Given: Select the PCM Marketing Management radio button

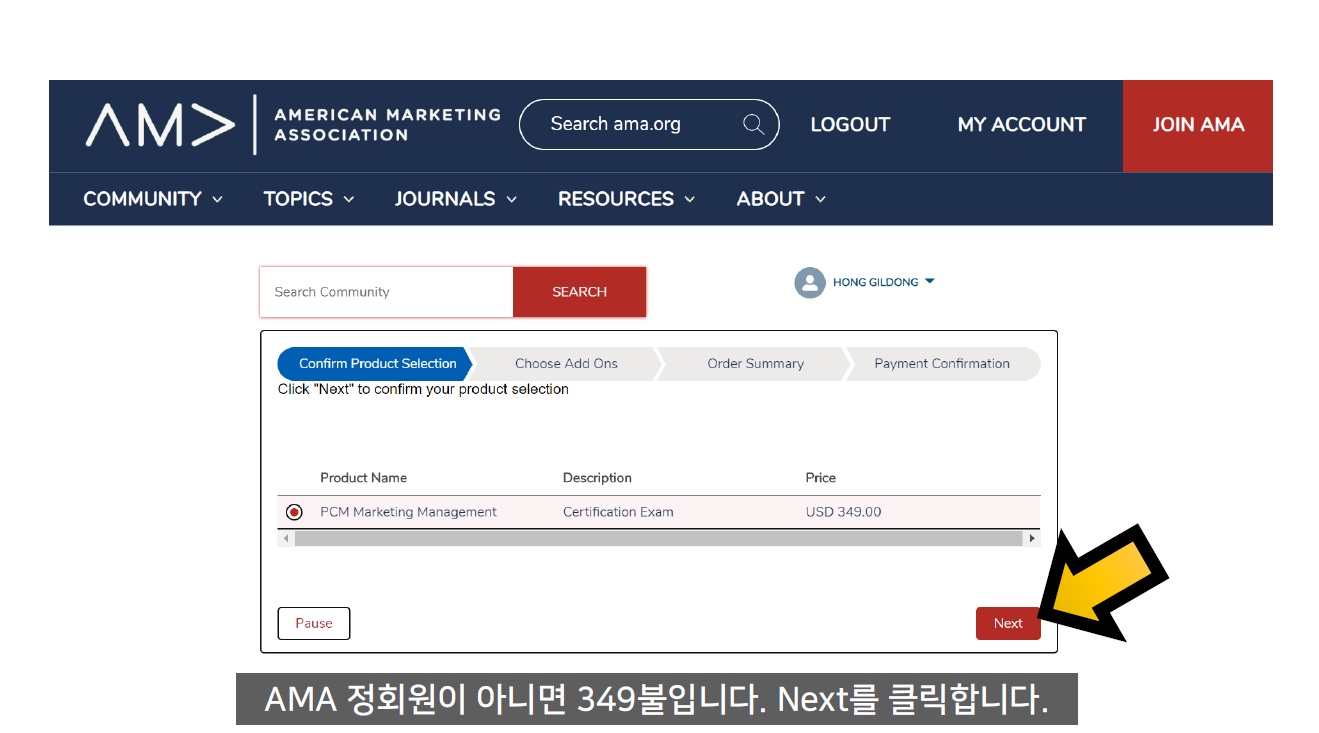Looking at the screenshot, I should [294, 512].
